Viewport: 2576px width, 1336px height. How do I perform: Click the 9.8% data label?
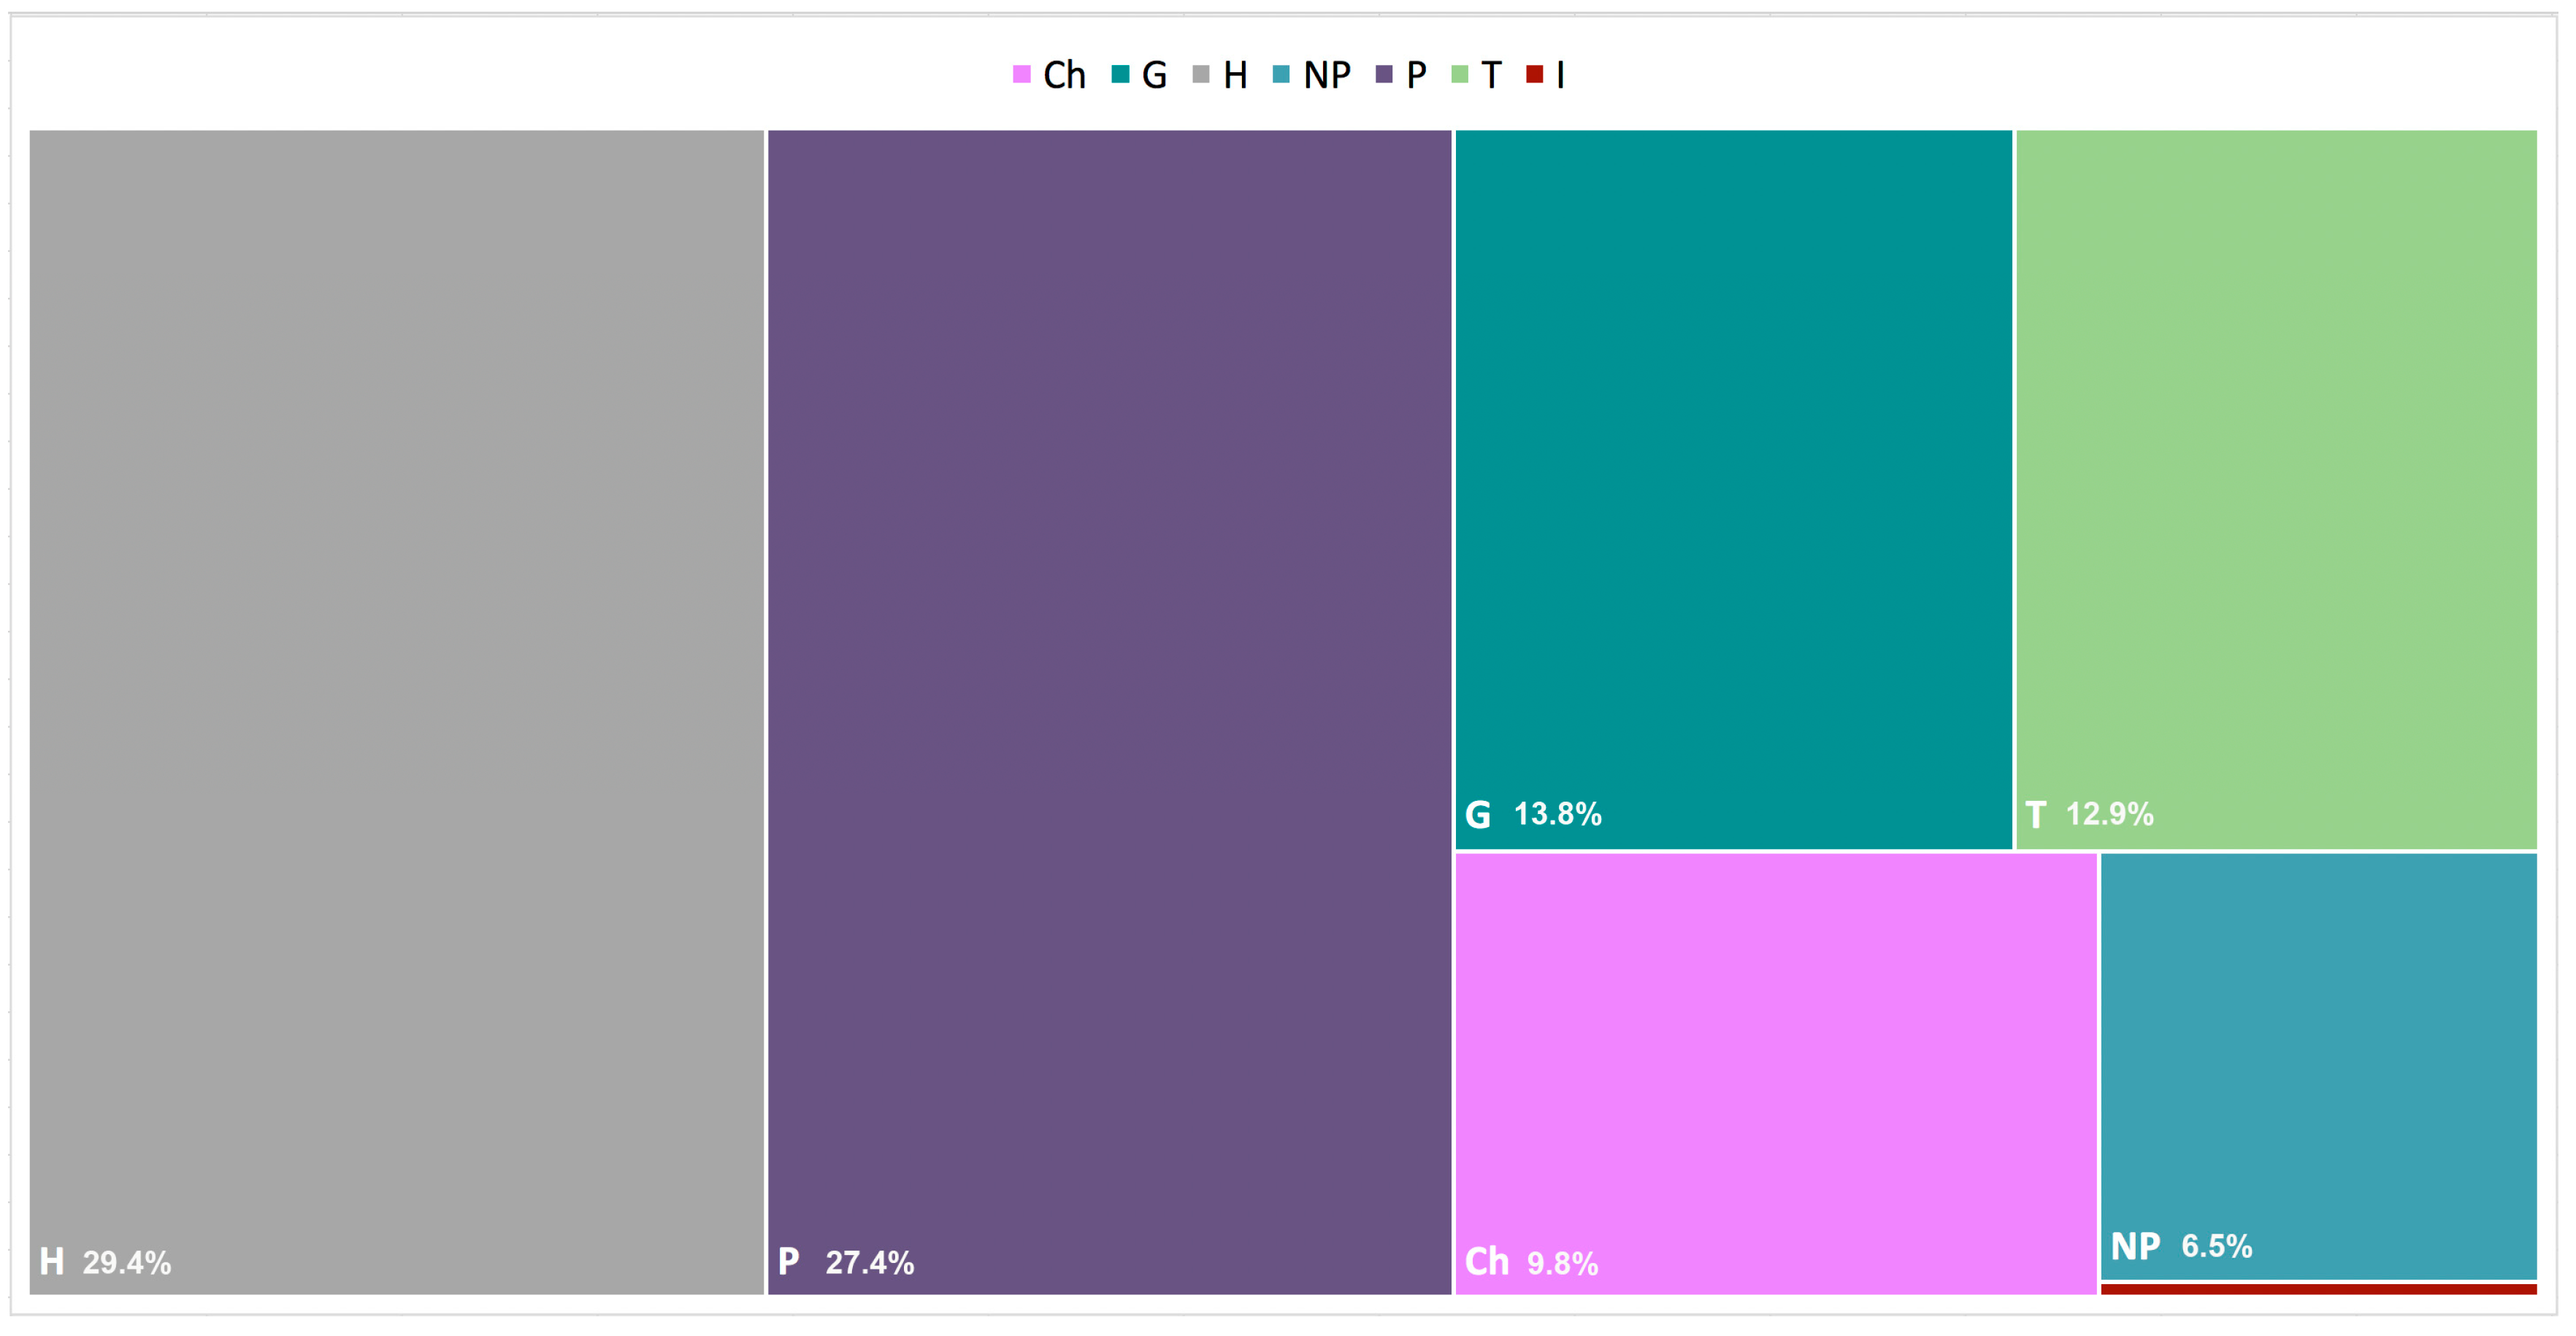[x=1562, y=1264]
